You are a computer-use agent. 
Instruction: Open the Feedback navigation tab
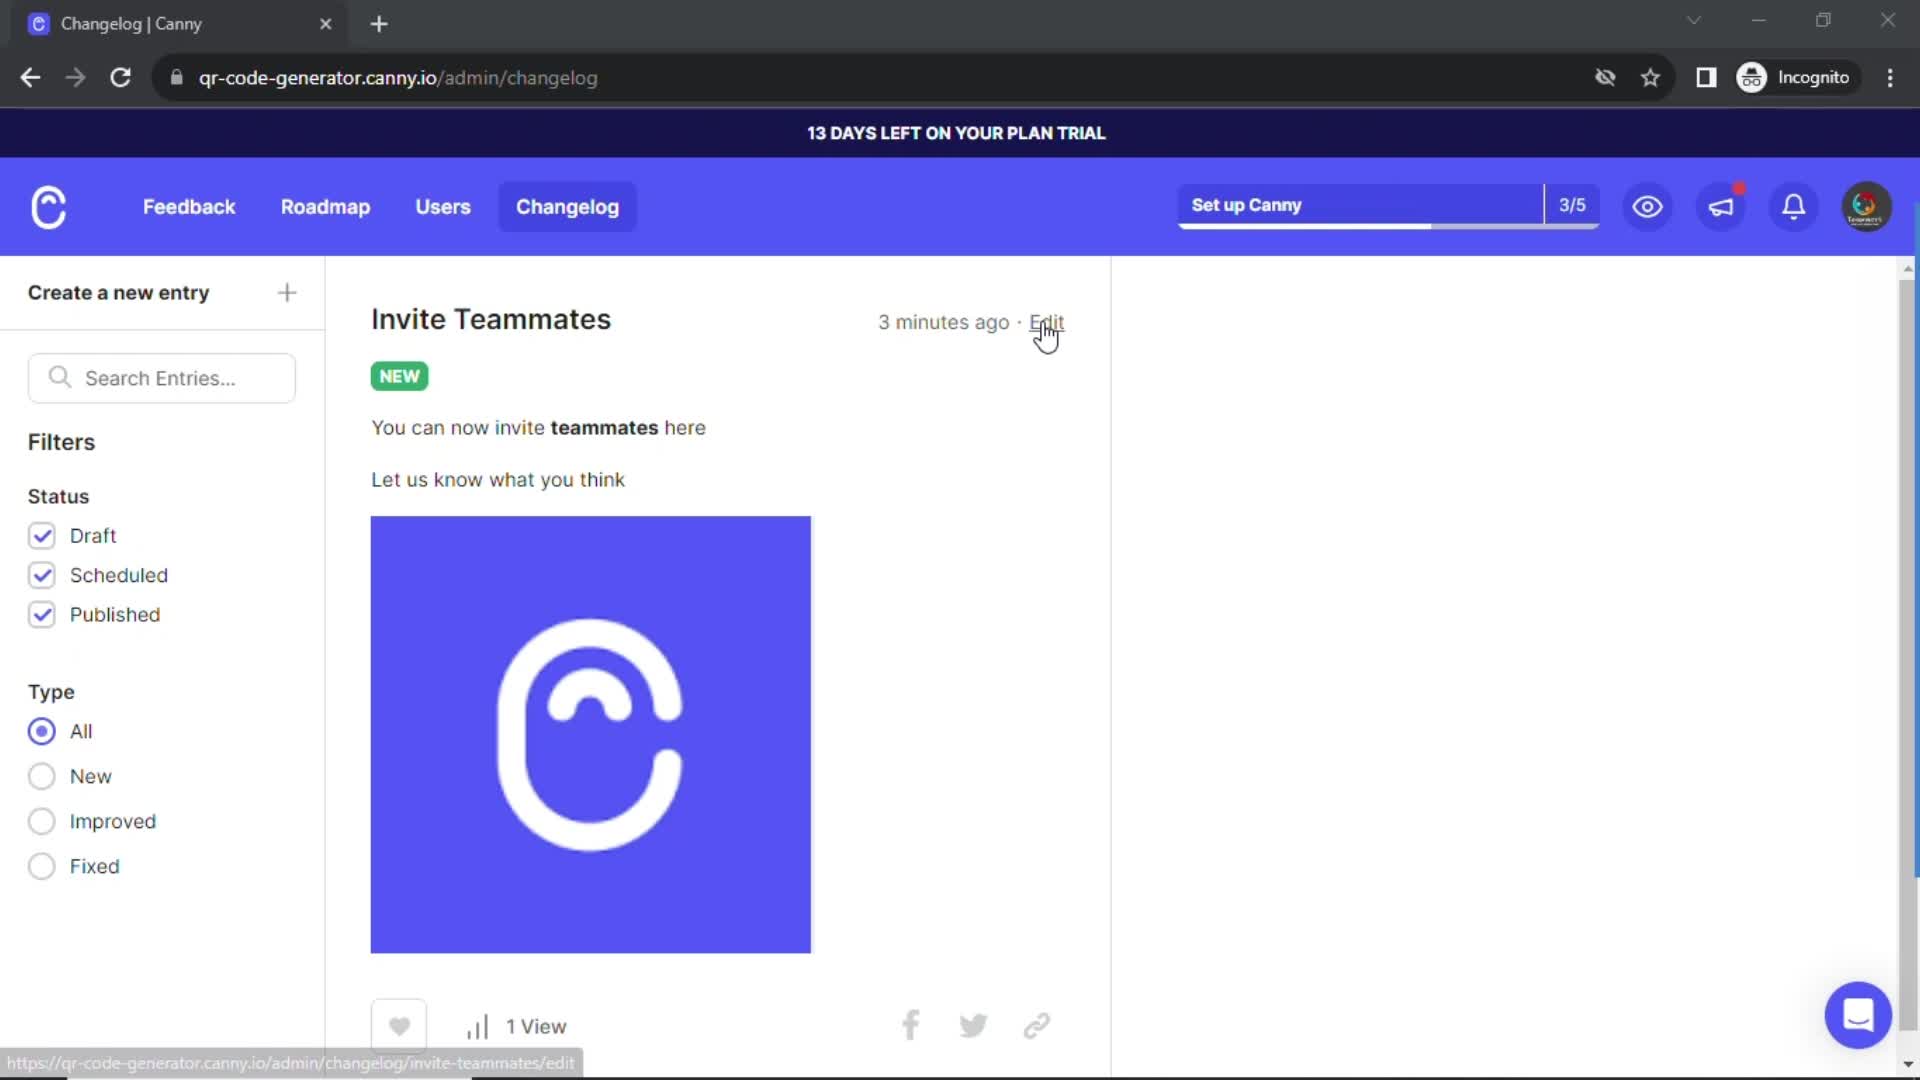click(190, 207)
